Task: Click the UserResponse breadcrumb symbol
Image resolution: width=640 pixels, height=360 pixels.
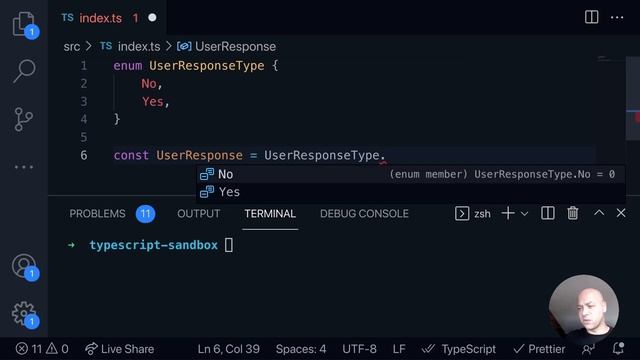Action: click(x=235, y=47)
